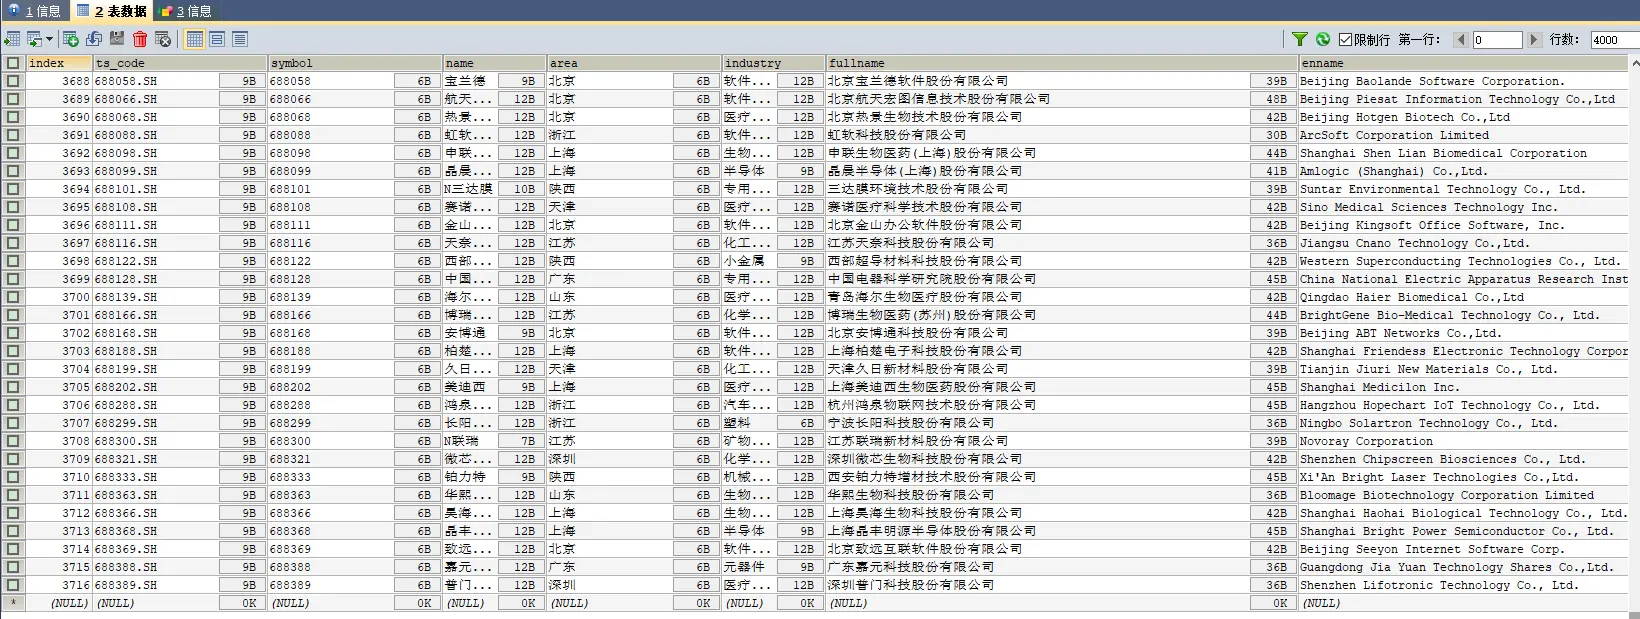The width and height of the screenshot is (1640, 619).
Task: Click the duplicate current row icon
Action: 94,39
